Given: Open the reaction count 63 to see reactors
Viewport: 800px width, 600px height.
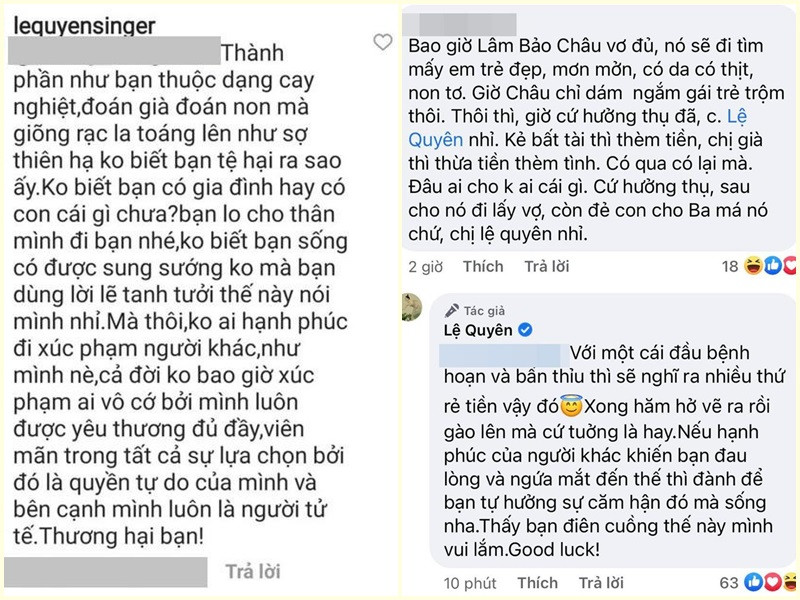Looking at the screenshot, I should (x=727, y=581).
